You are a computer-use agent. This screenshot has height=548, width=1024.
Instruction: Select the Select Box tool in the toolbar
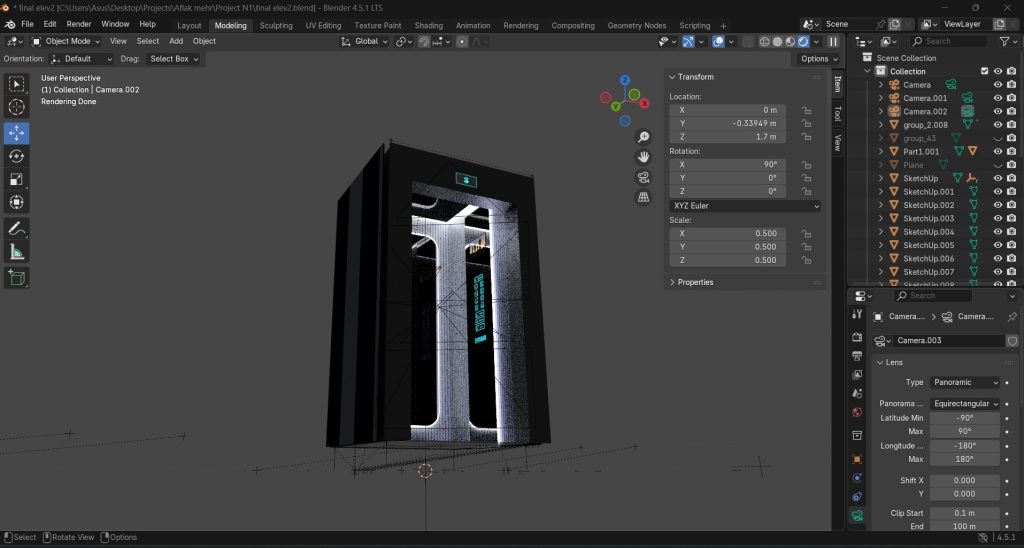click(x=16, y=84)
